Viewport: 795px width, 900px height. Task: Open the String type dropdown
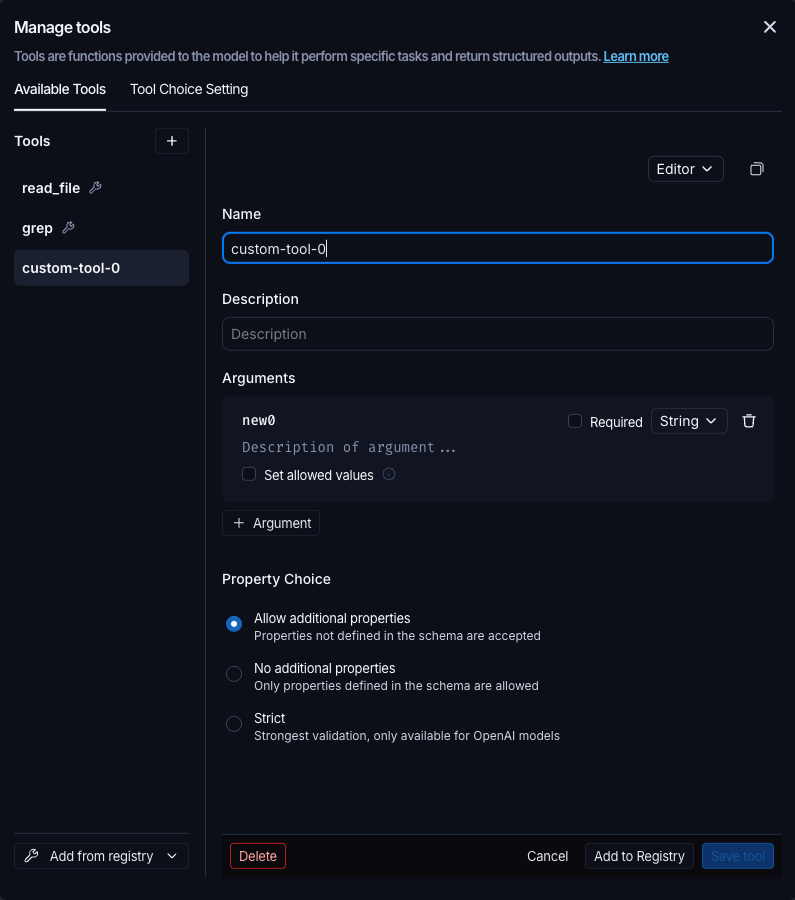click(x=689, y=421)
